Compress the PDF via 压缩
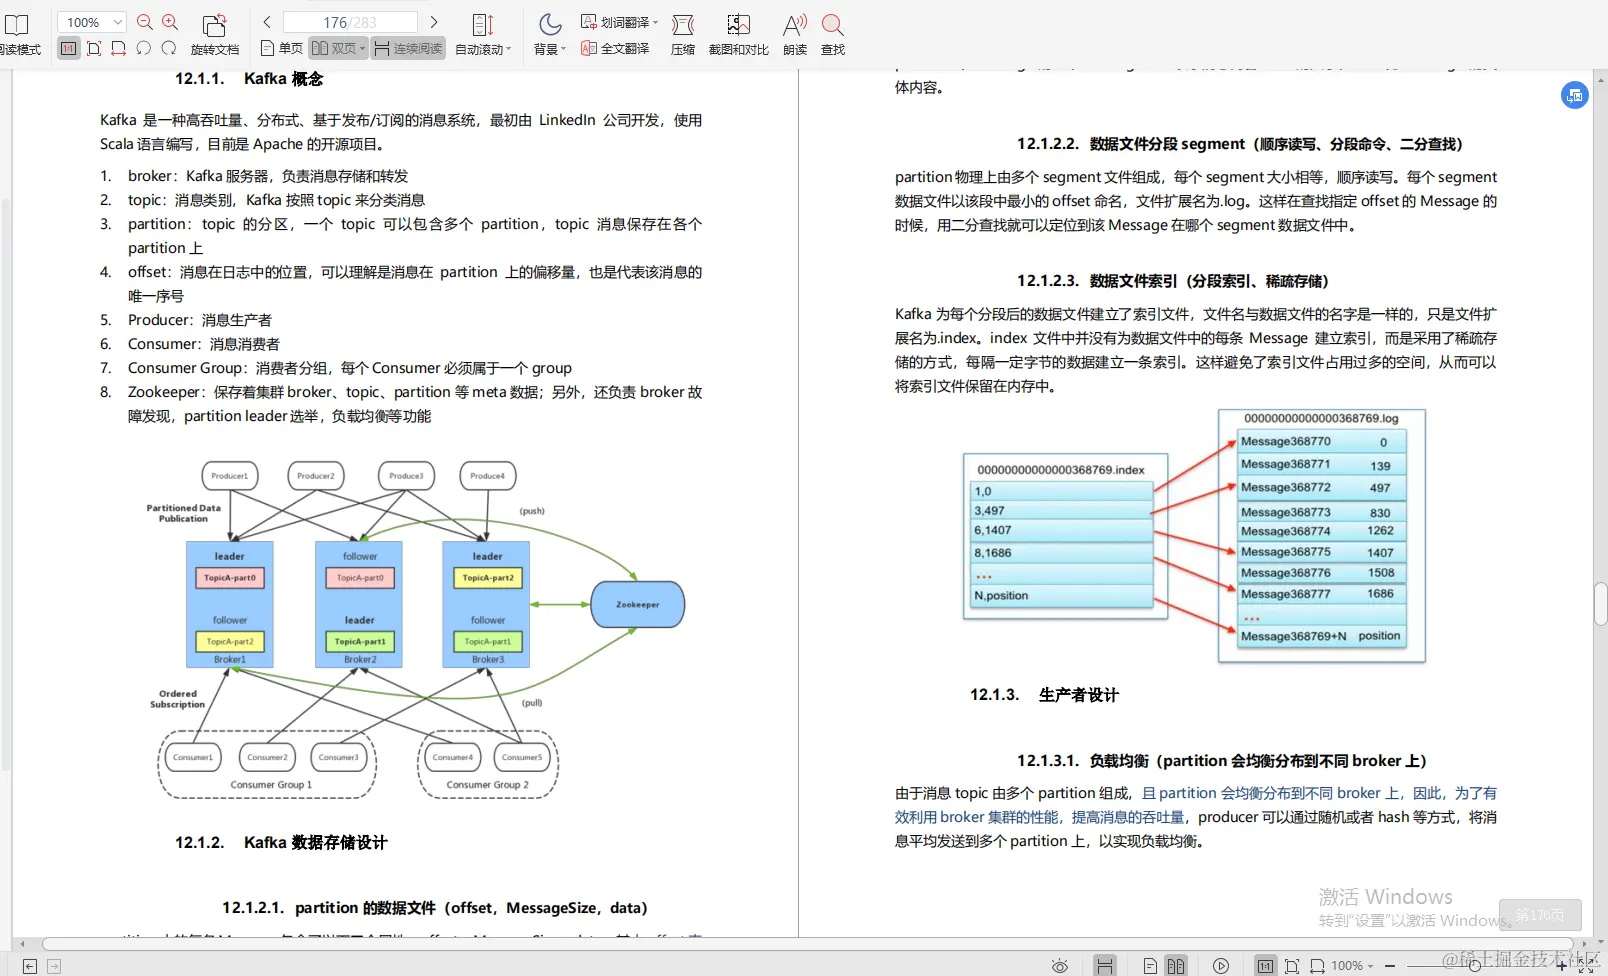This screenshot has height=976, width=1608. tap(684, 33)
